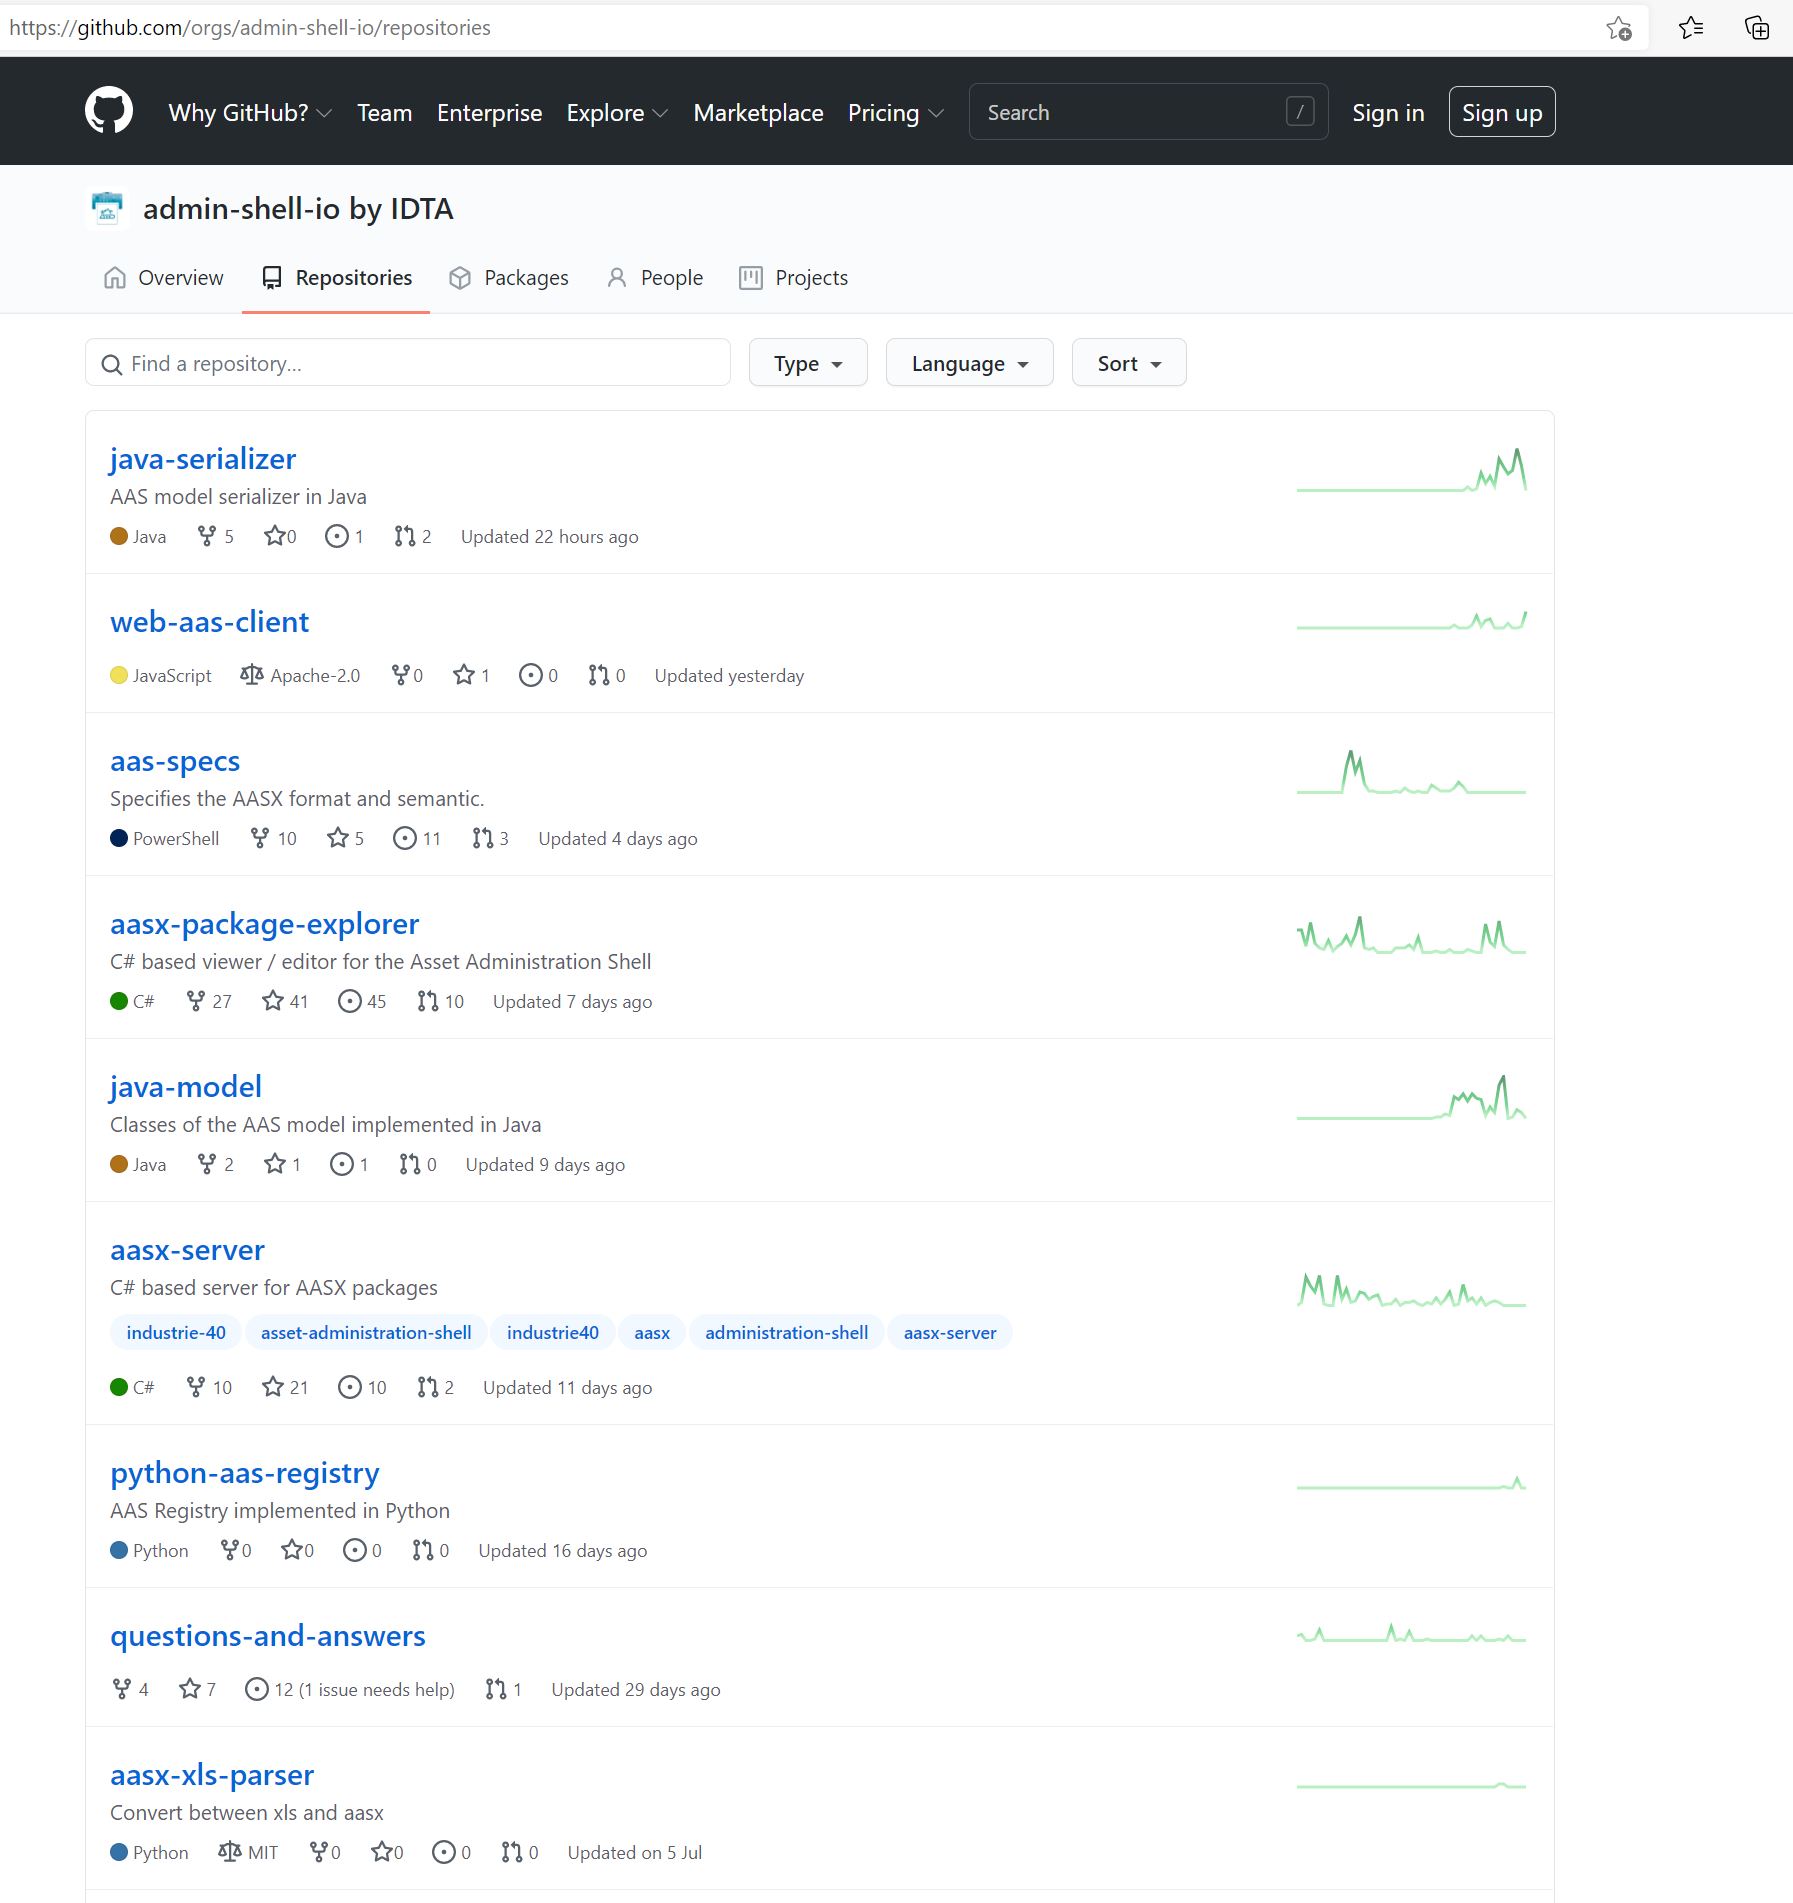Click python-aas-registry pull request icon

[423, 1551]
